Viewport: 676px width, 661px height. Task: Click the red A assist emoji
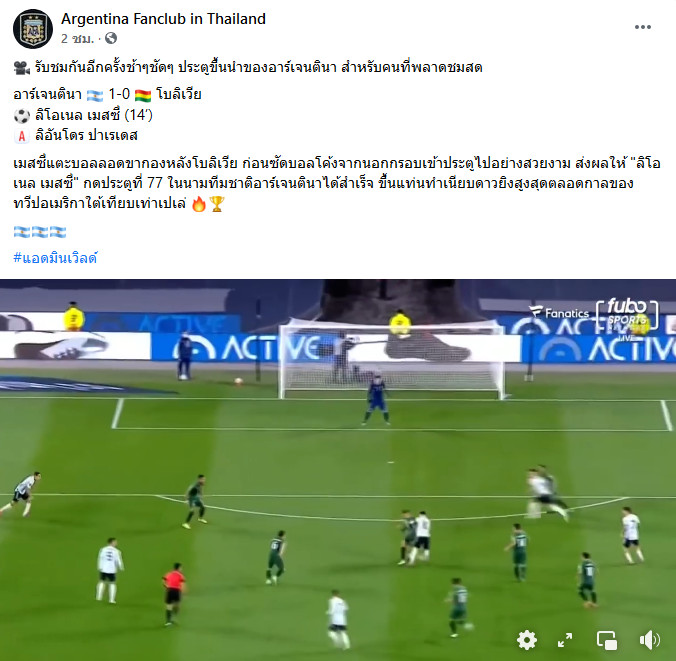coord(22,136)
